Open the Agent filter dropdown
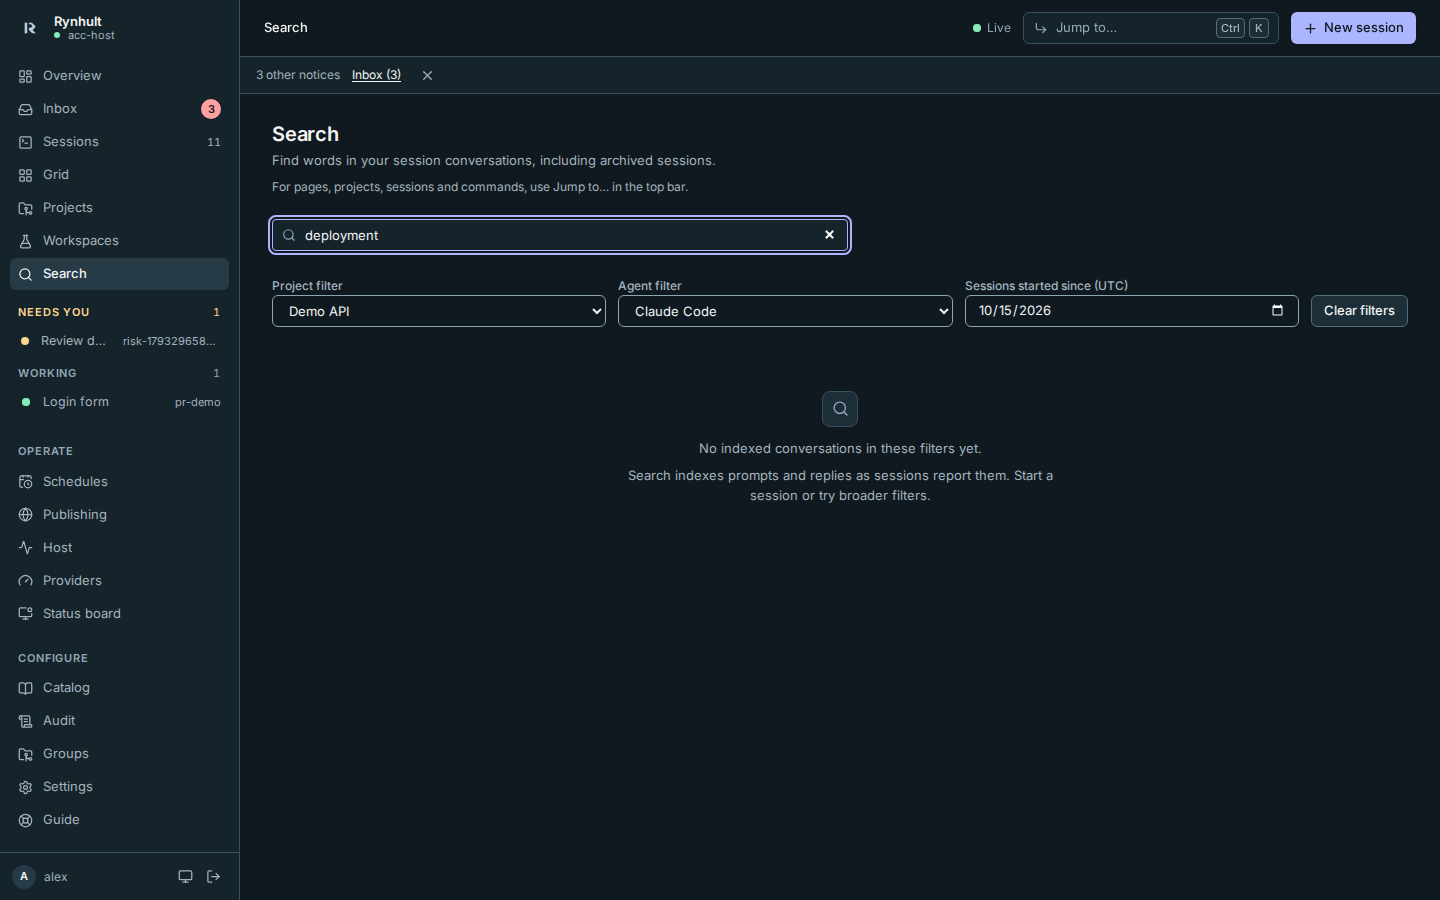Image resolution: width=1440 pixels, height=900 pixels. (x=785, y=311)
